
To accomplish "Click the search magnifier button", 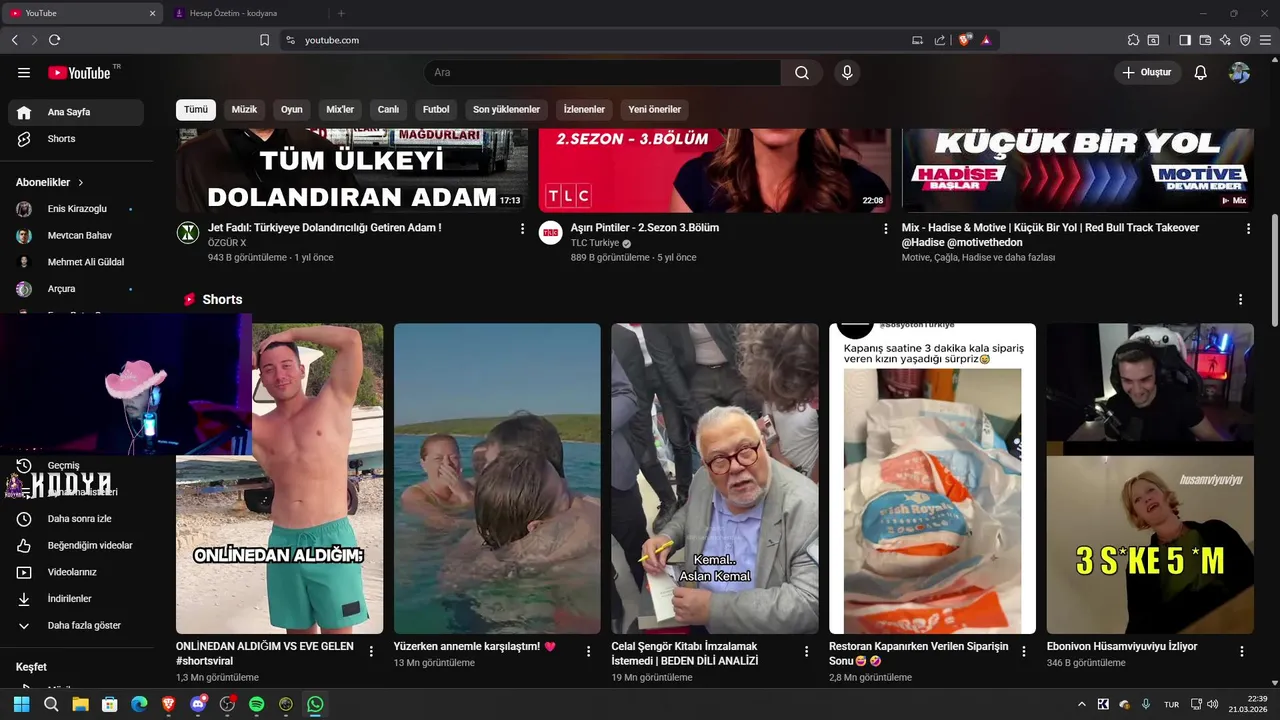I will (802, 73).
